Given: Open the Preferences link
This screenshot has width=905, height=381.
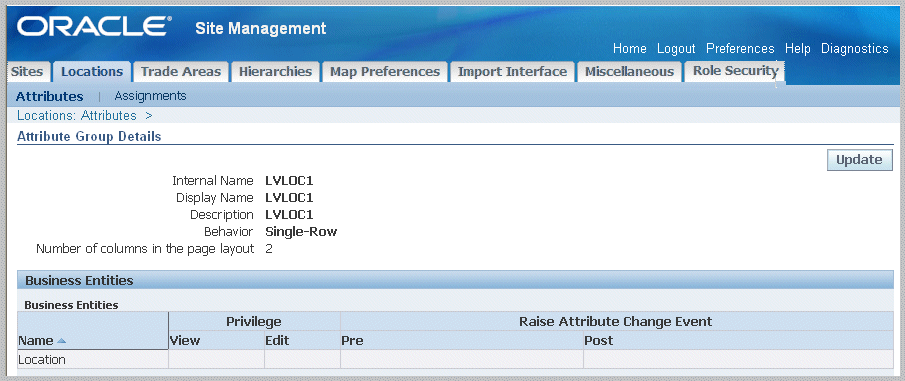Looking at the screenshot, I should (x=740, y=48).
